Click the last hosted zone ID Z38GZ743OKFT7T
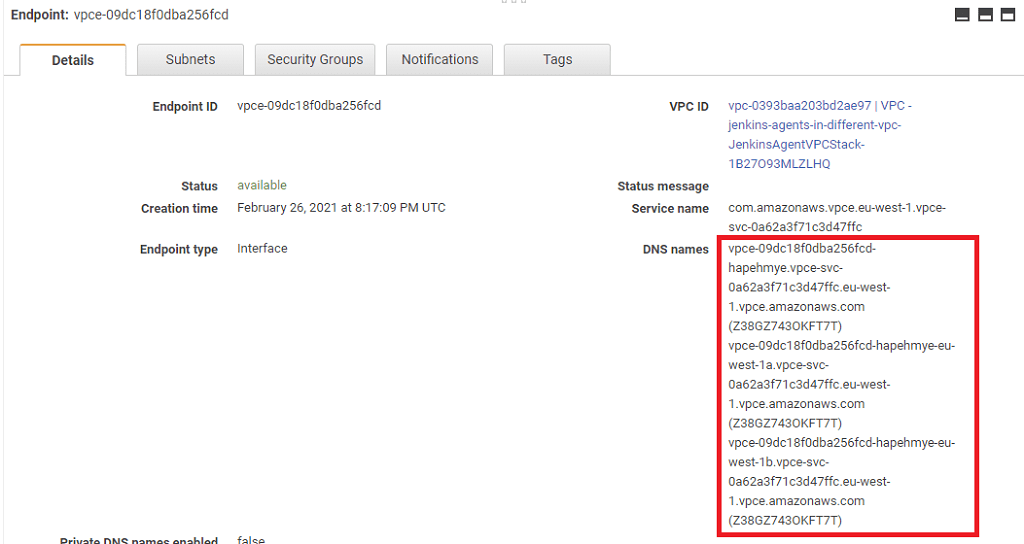The width and height of the screenshot is (1024, 544). click(785, 520)
